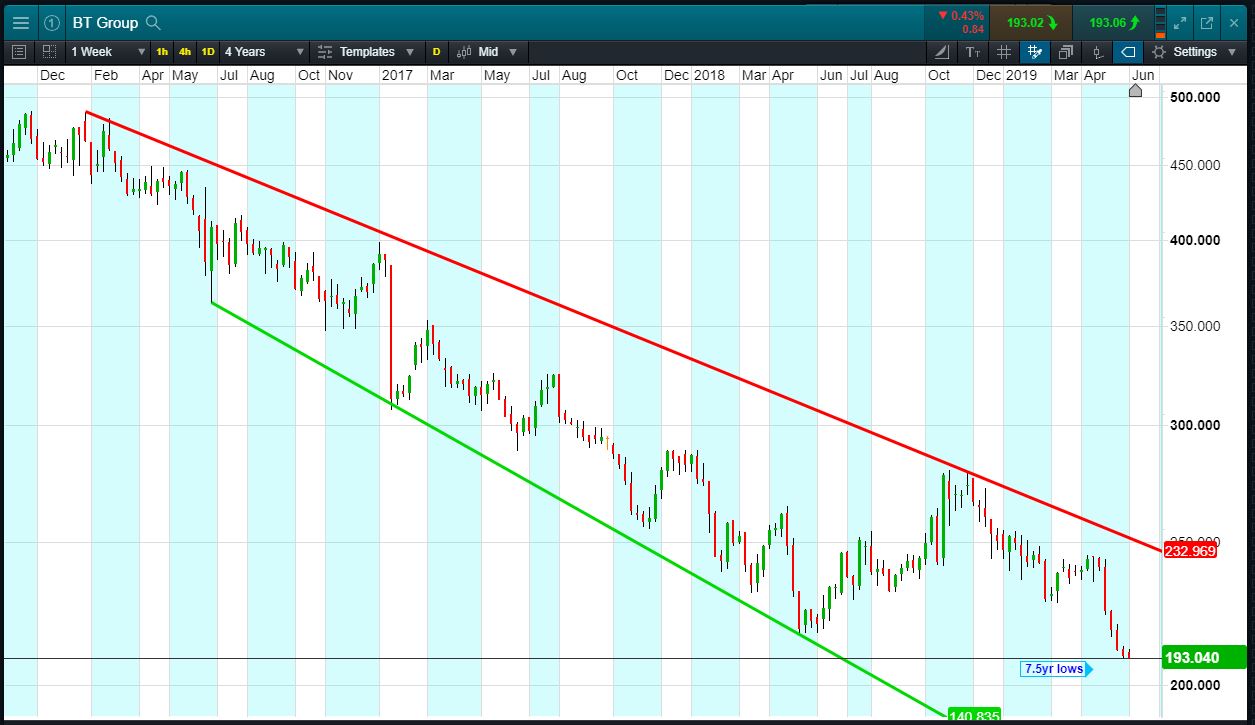1255x725 pixels.
Task: Select the 1h interval shortcut
Action: tap(162, 51)
